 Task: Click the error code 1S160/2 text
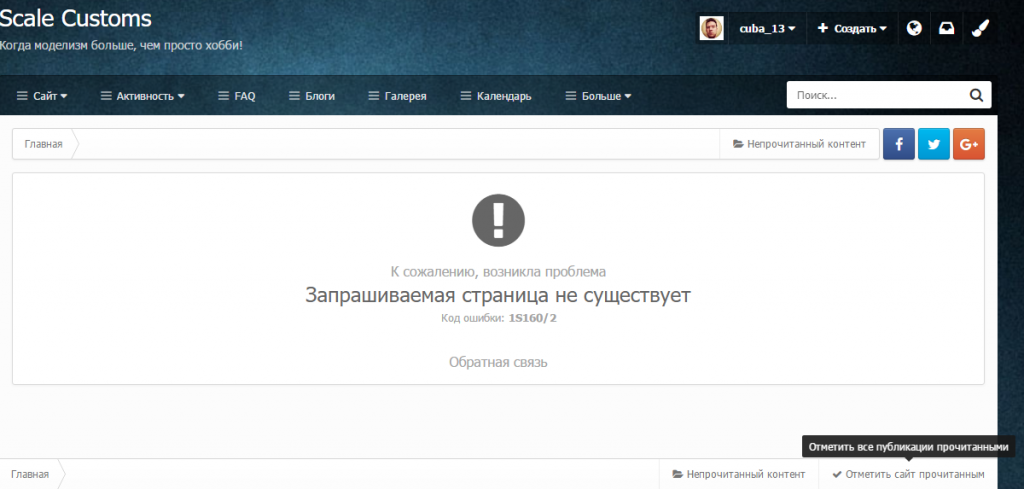click(532, 319)
